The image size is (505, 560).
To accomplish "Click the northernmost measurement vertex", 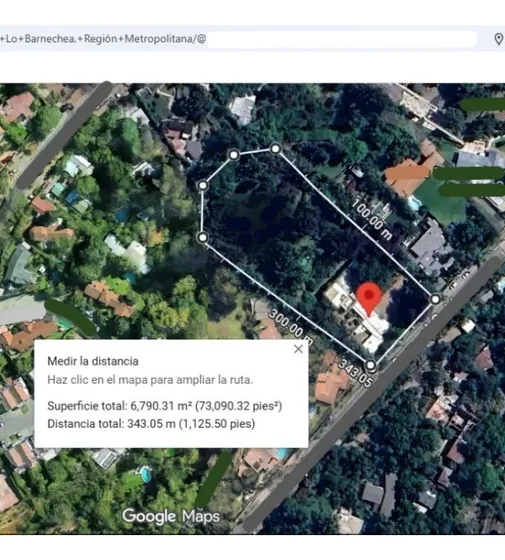I will [x=275, y=148].
